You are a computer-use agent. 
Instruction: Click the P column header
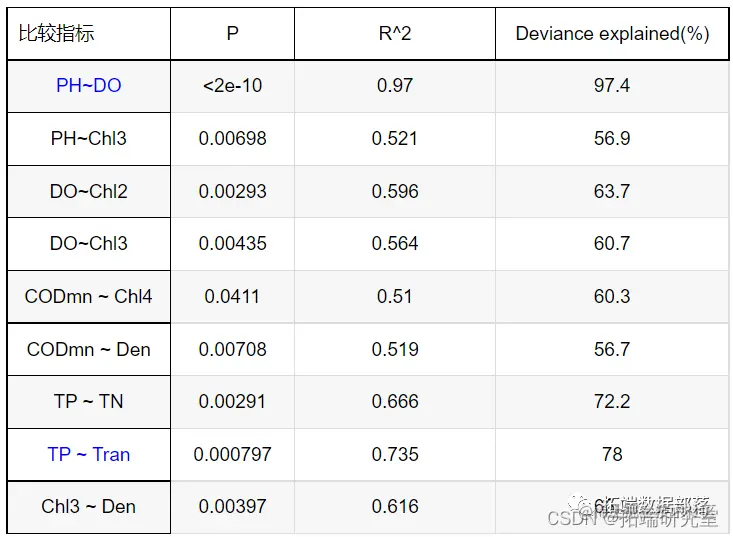pyautogui.click(x=232, y=33)
